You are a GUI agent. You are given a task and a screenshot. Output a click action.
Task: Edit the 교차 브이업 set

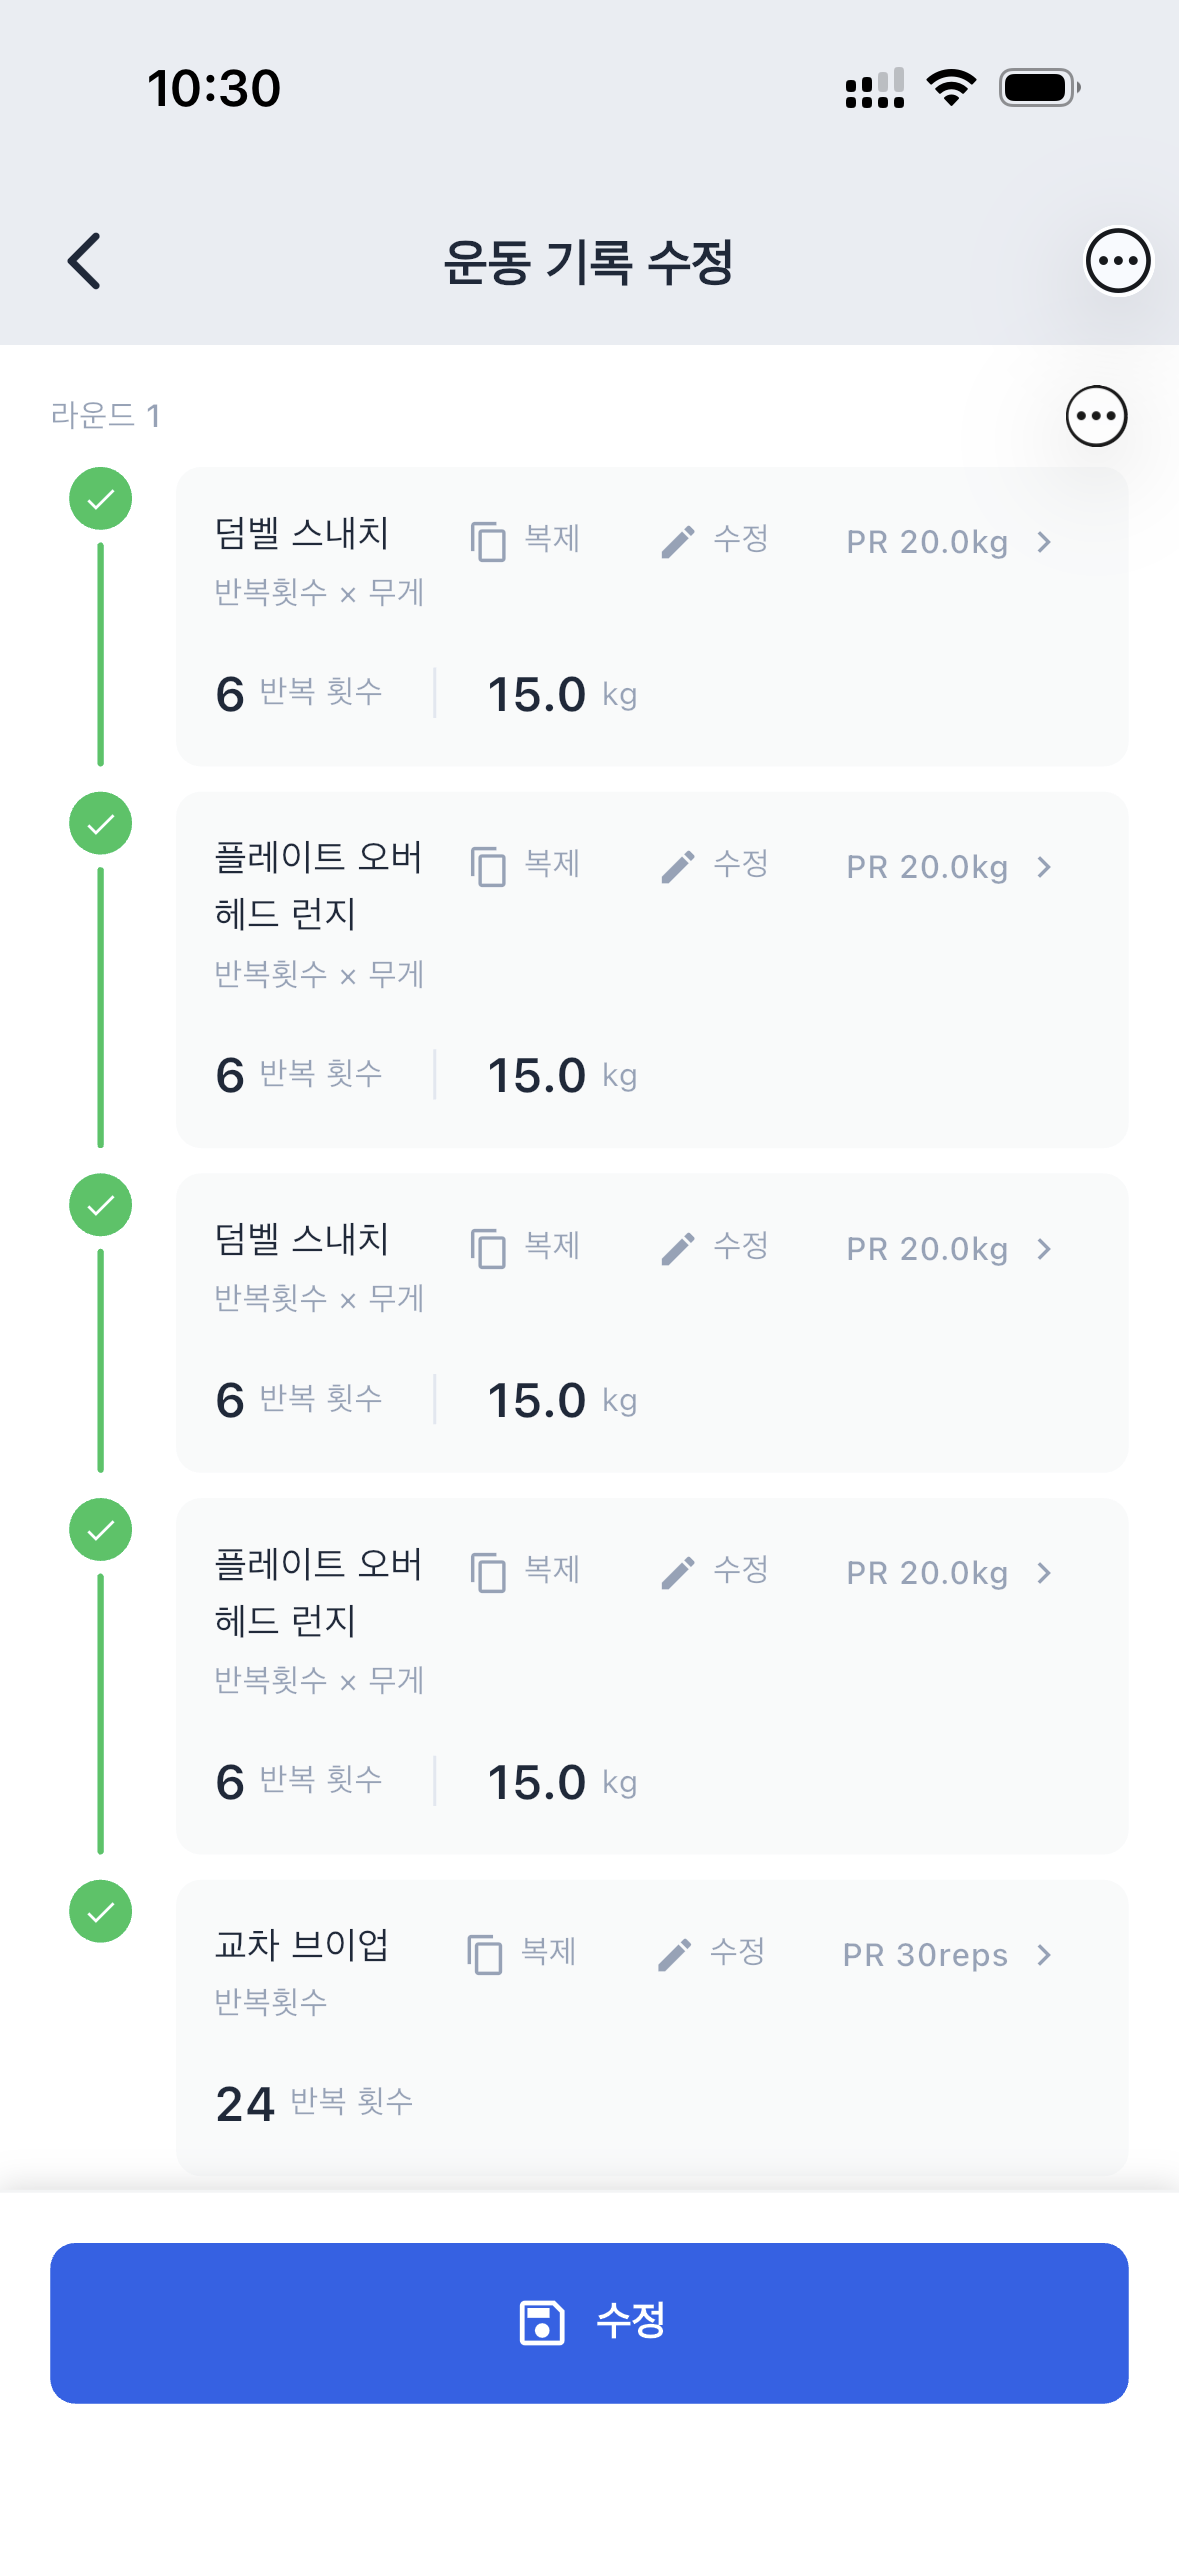coord(711,1953)
